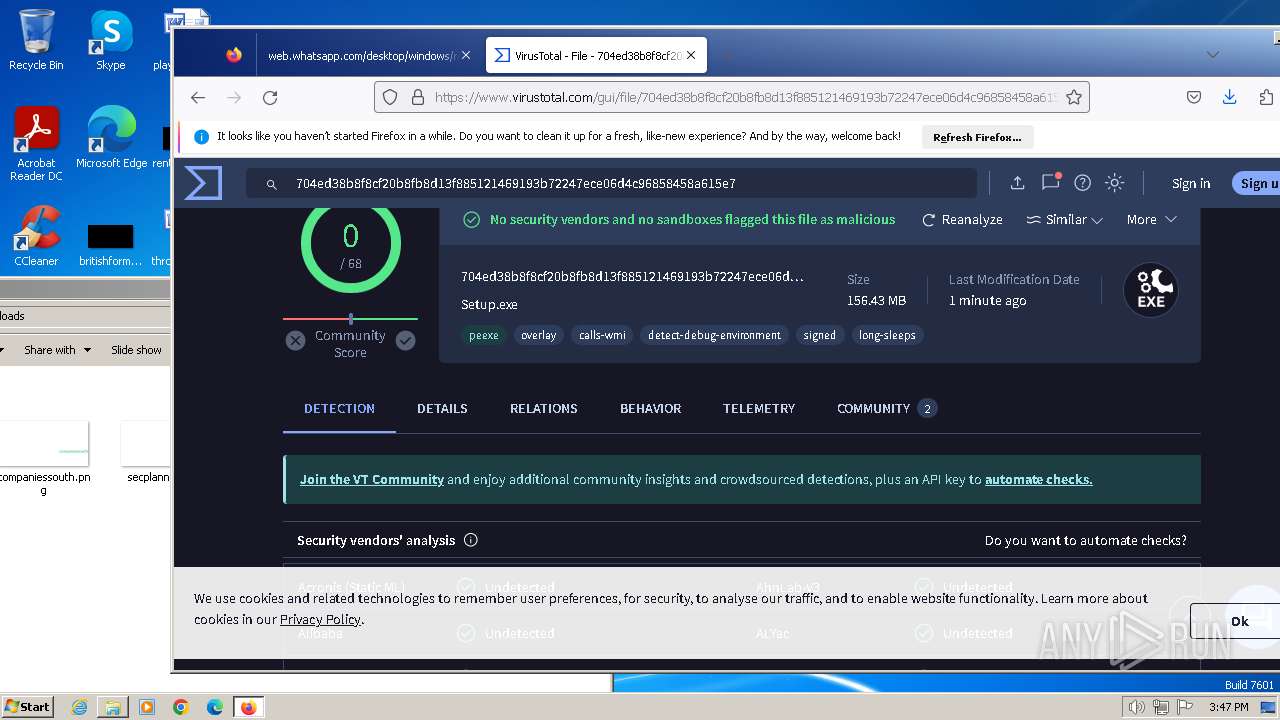Open BEHAVIOR tab

pos(650,408)
